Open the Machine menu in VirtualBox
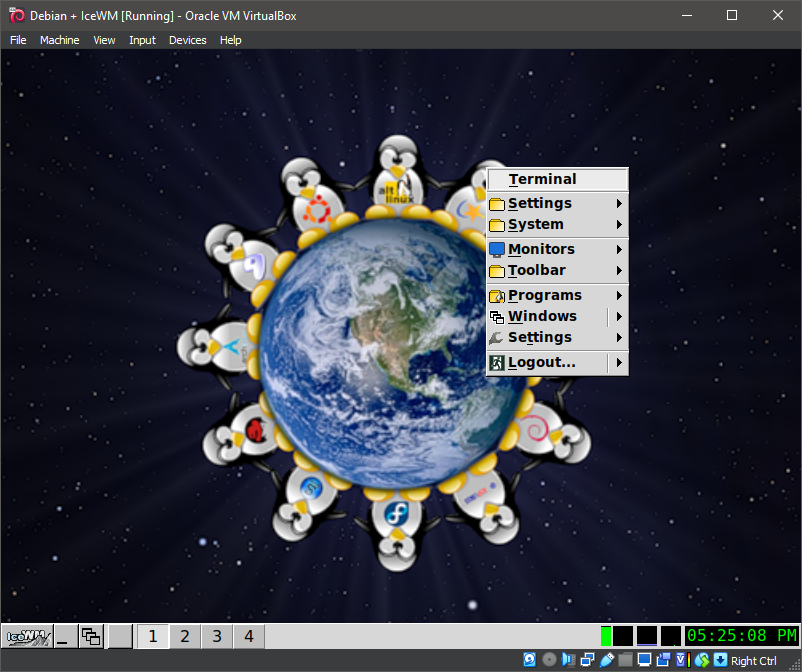Screen dimensions: 802x672 tap(59, 40)
